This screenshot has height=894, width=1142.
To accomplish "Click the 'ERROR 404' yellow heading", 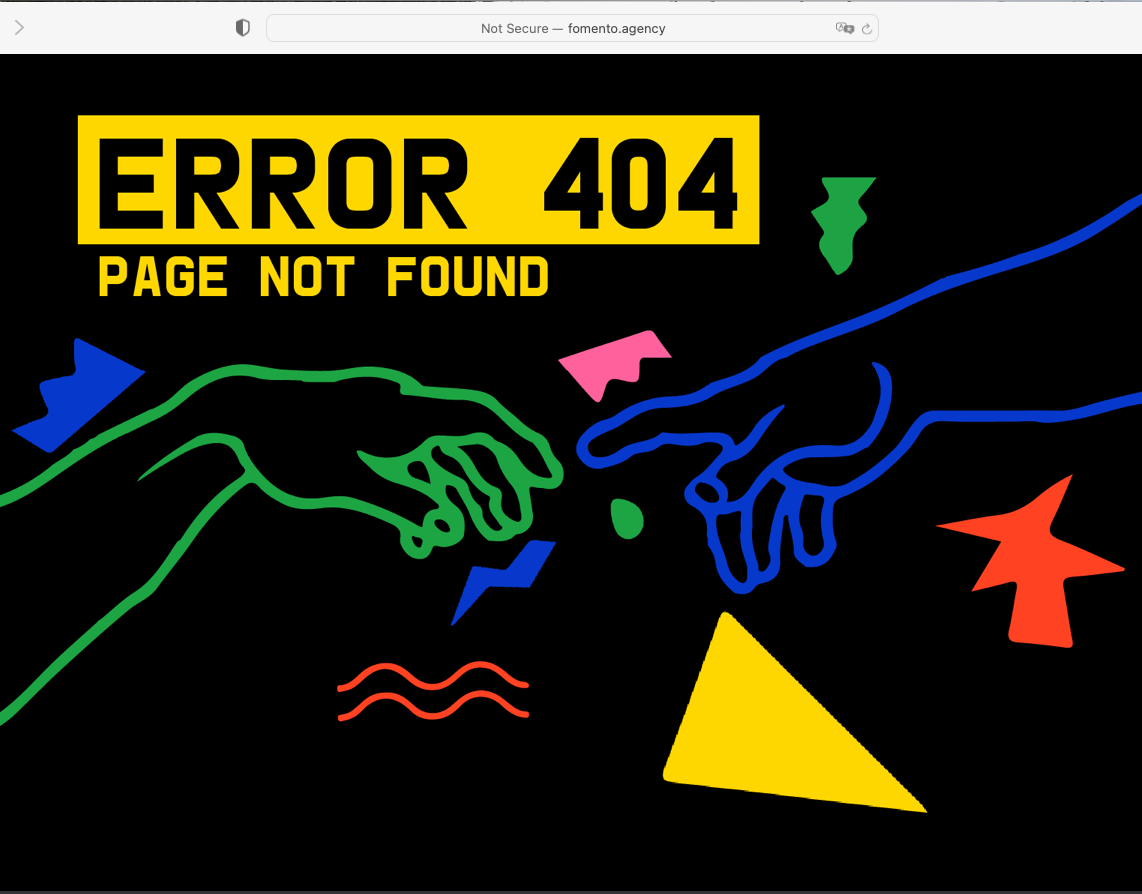I will pos(418,179).
